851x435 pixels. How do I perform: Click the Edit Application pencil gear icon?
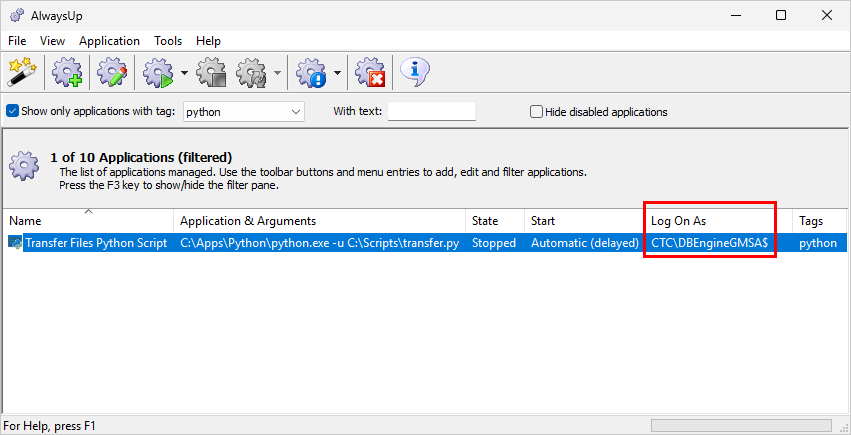112,72
